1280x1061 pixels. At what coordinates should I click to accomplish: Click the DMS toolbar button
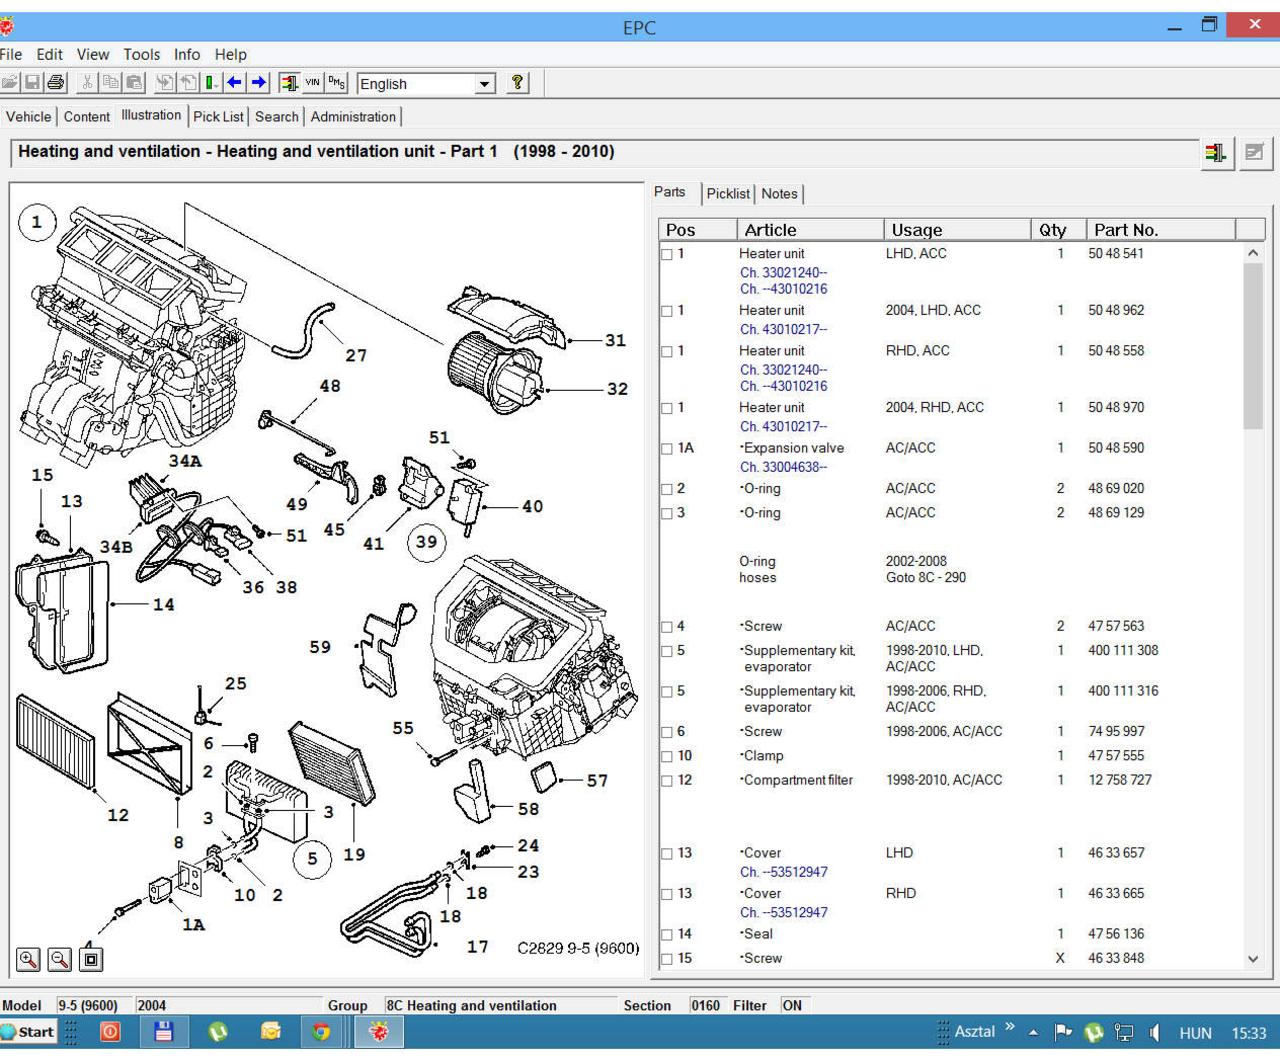click(336, 83)
